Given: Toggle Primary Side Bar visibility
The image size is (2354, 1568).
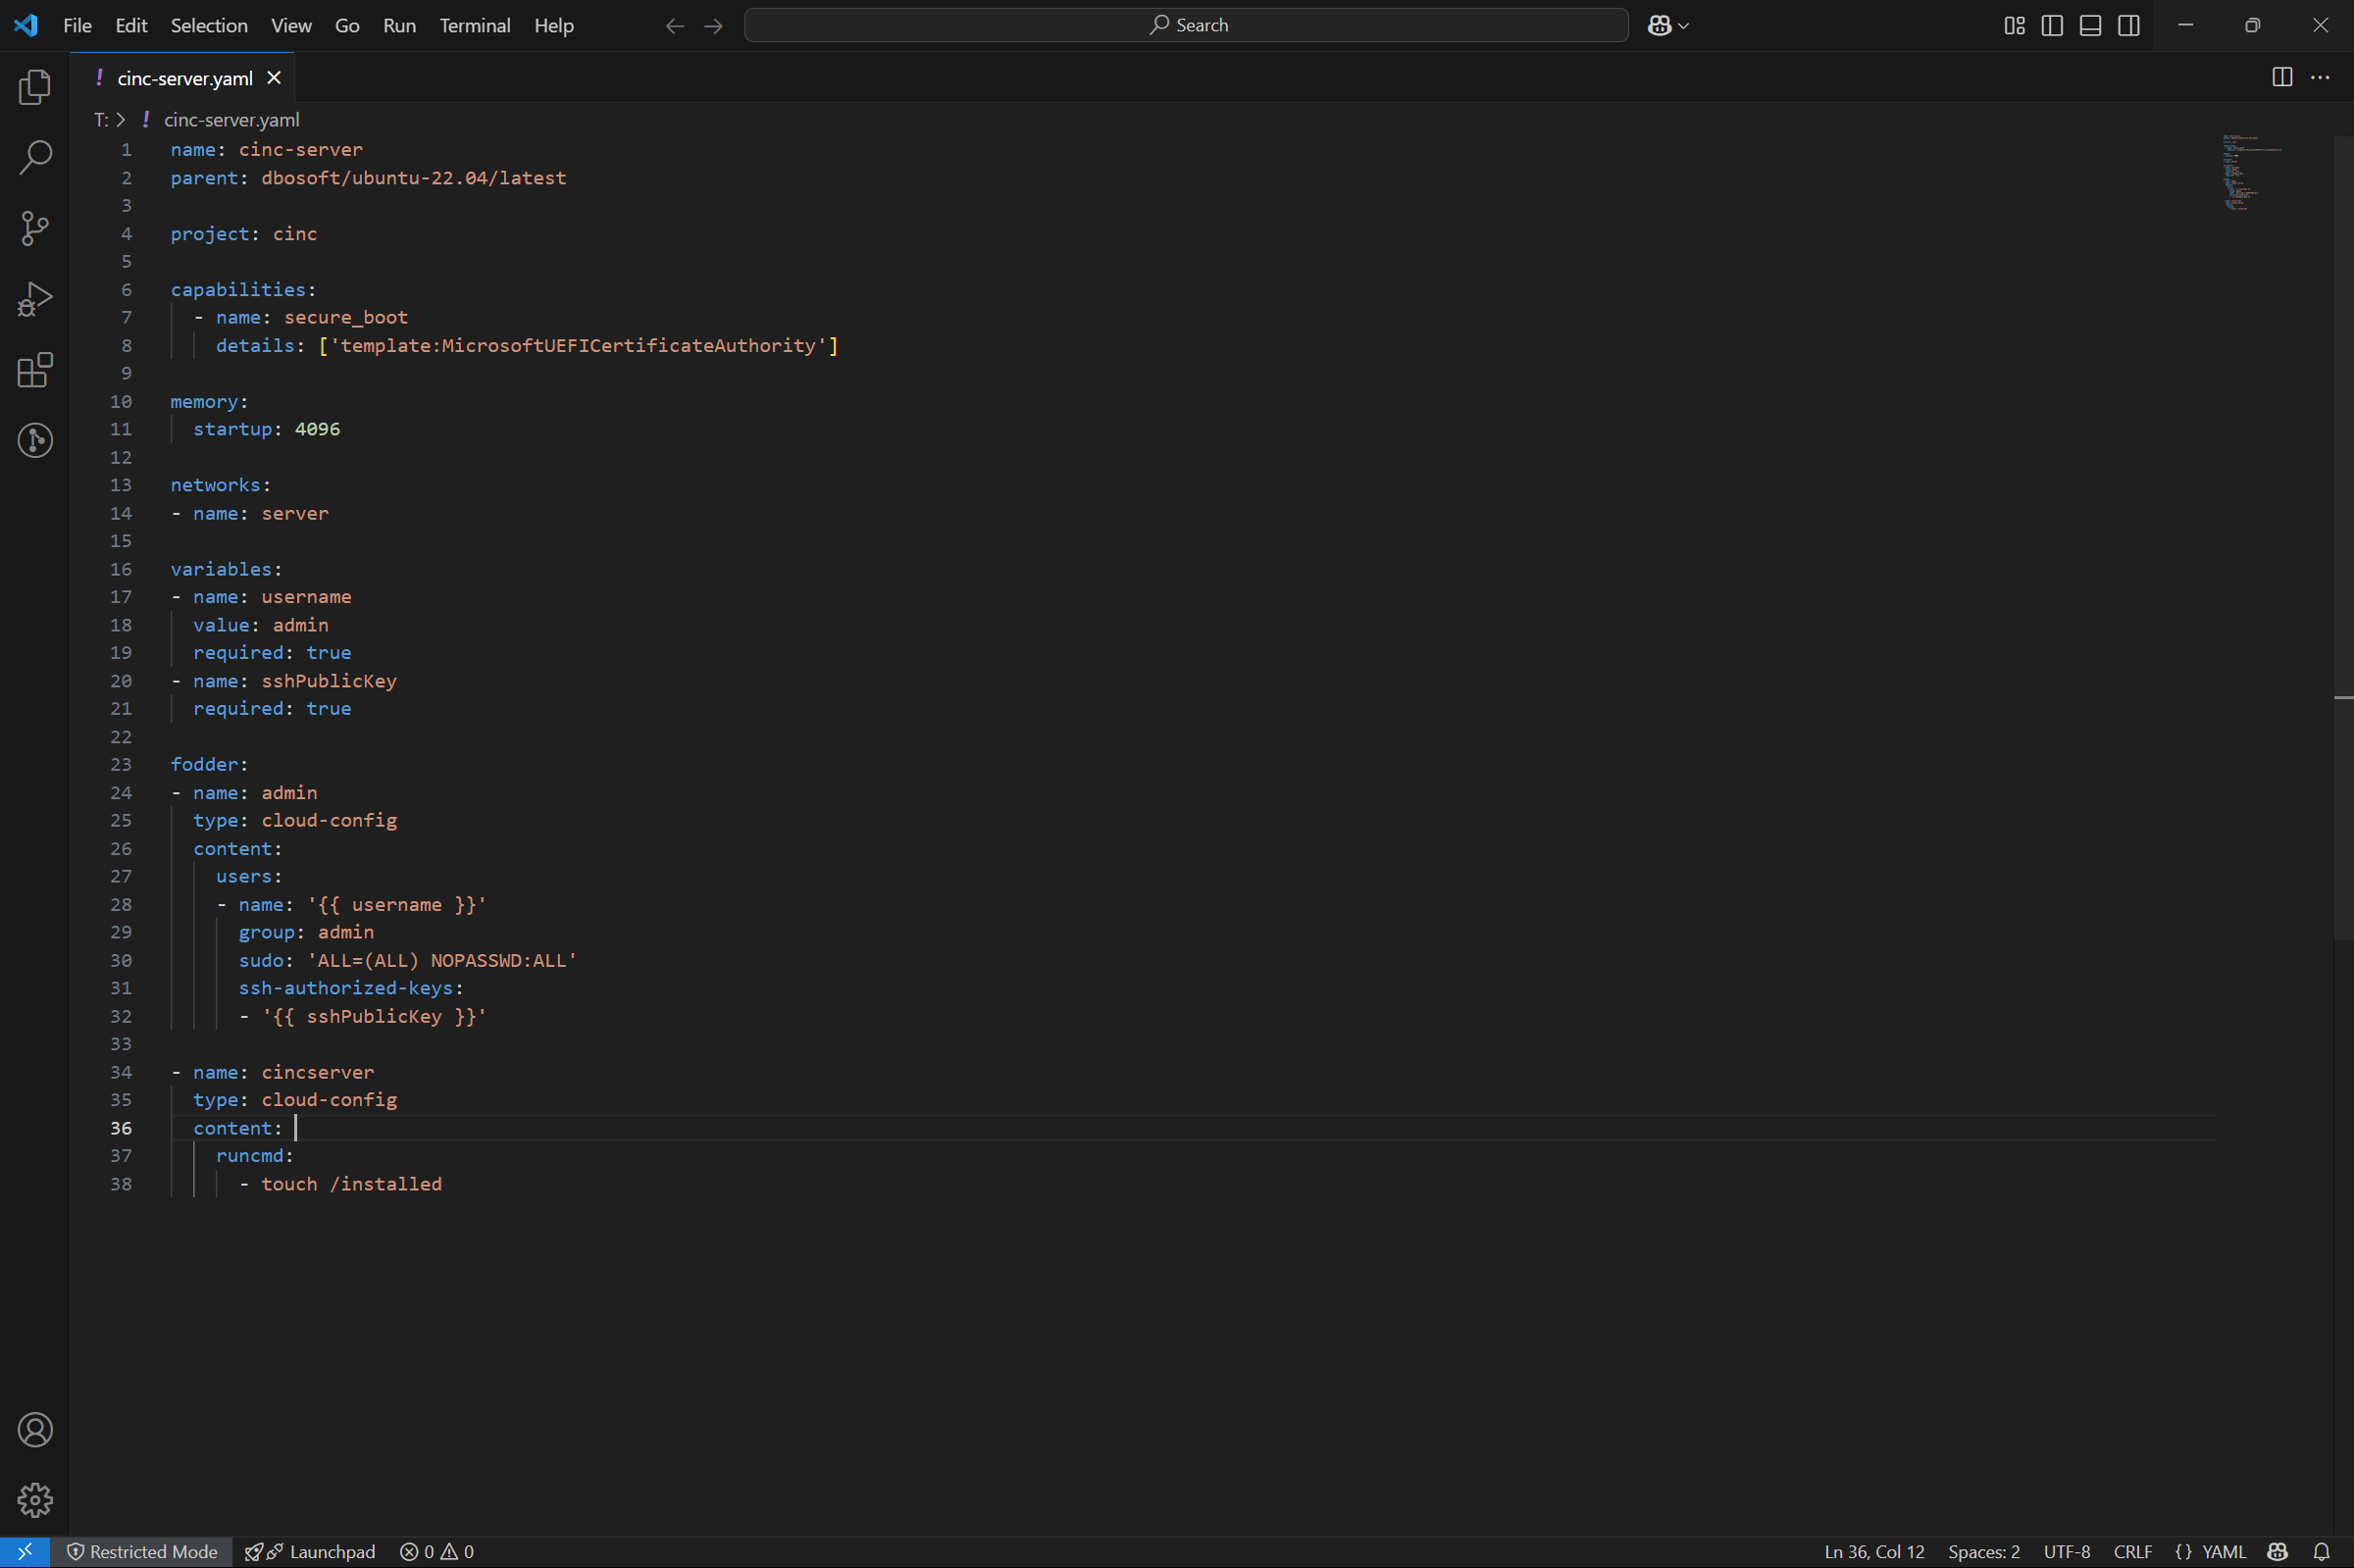Looking at the screenshot, I should (x=2052, y=25).
